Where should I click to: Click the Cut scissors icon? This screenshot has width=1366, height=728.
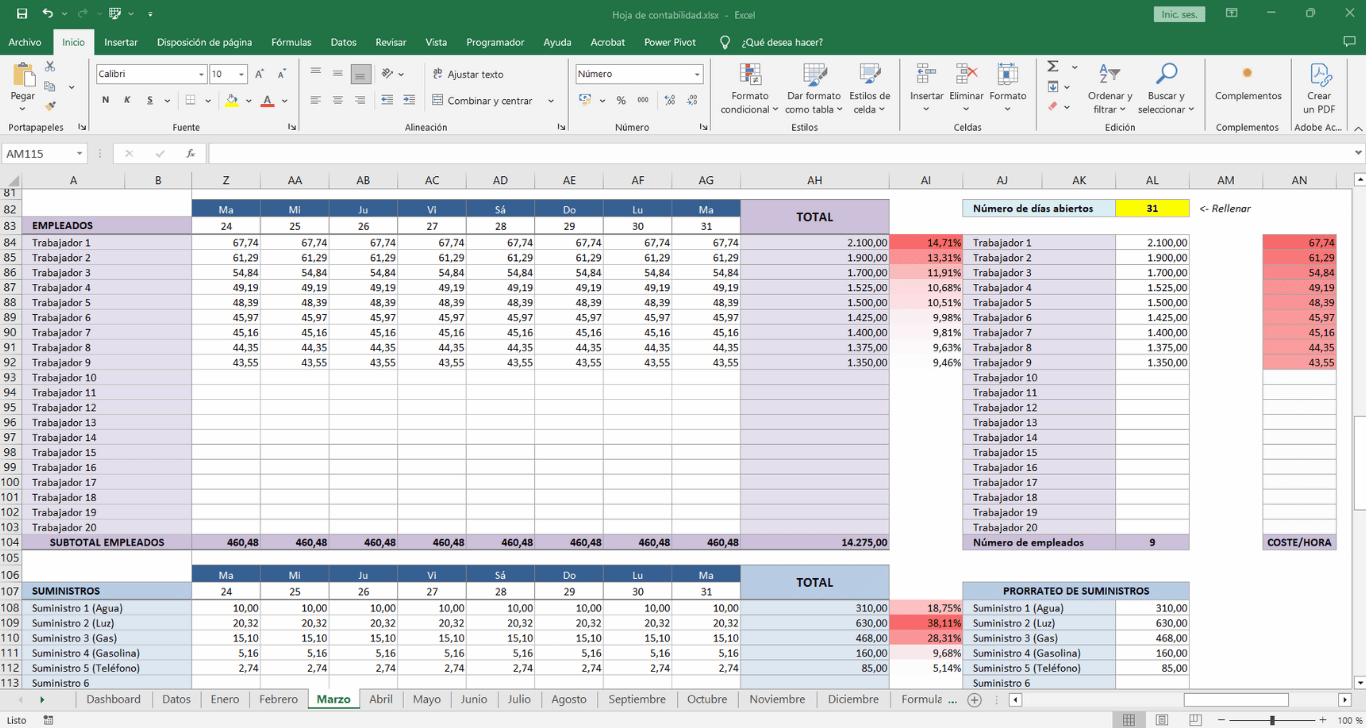point(50,67)
